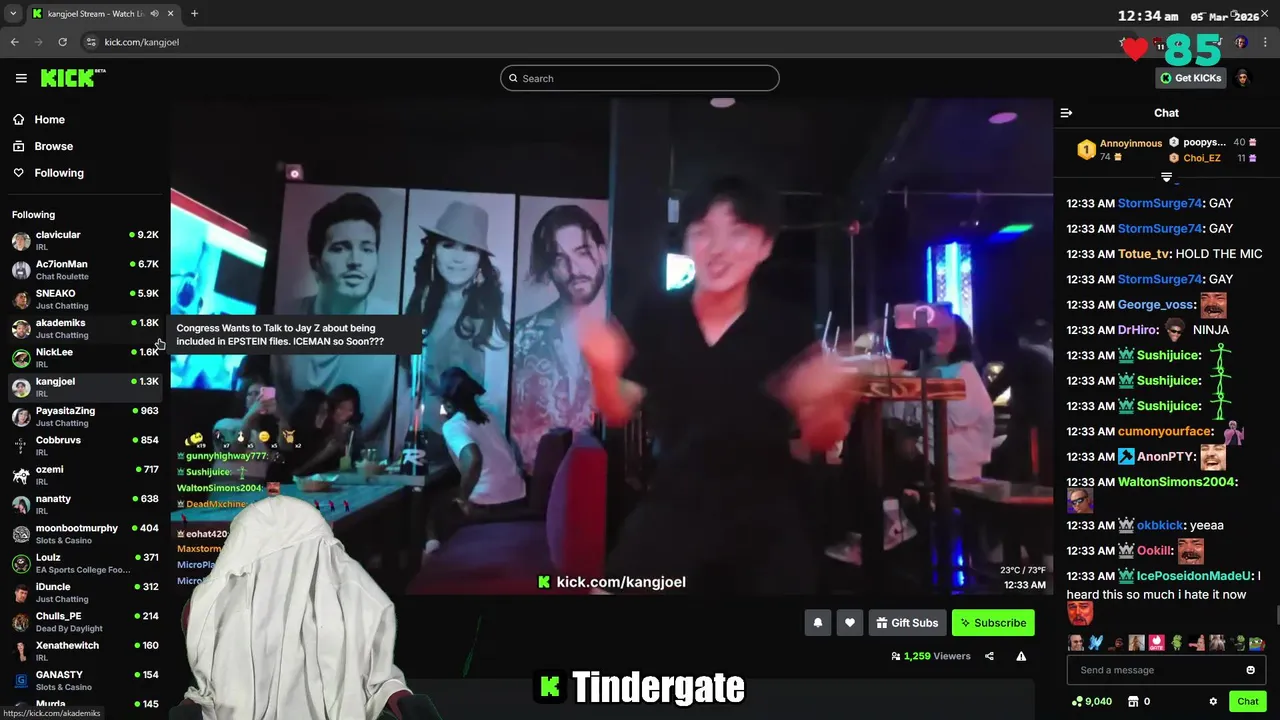Viewport: 1280px width, 720px height.
Task: Select kangjoel channel in Following list
Action: tap(85, 387)
